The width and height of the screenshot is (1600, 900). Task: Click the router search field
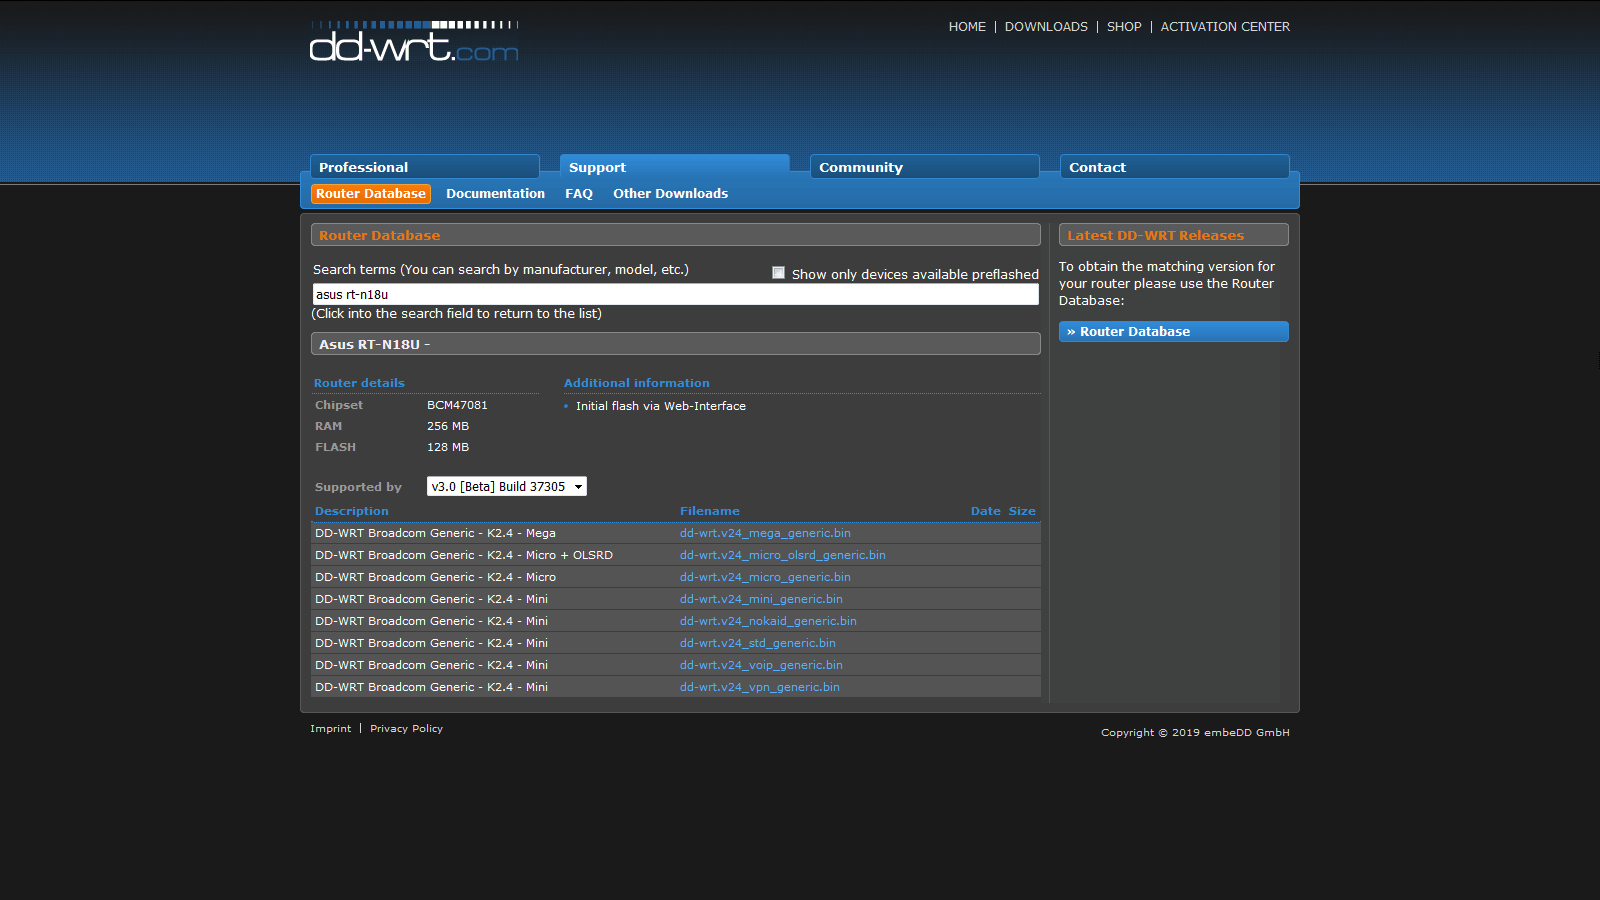click(676, 294)
